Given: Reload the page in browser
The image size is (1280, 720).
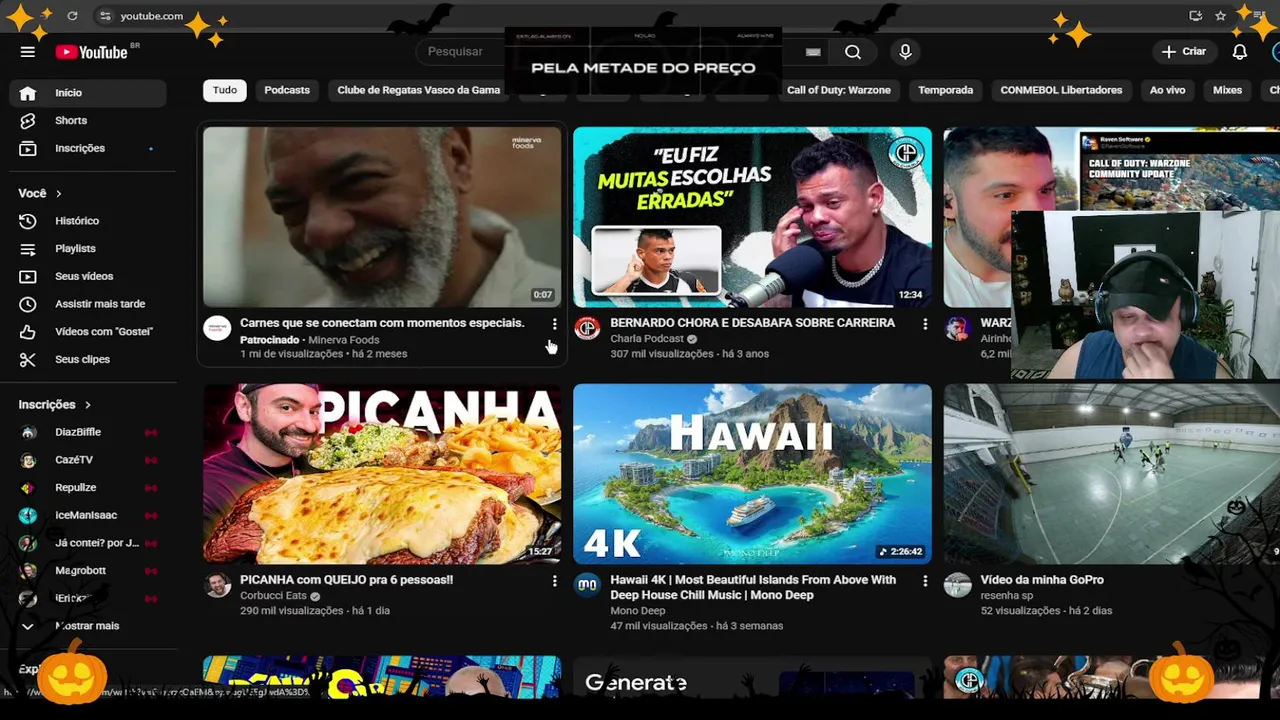Looking at the screenshot, I should (x=72, y=16).
